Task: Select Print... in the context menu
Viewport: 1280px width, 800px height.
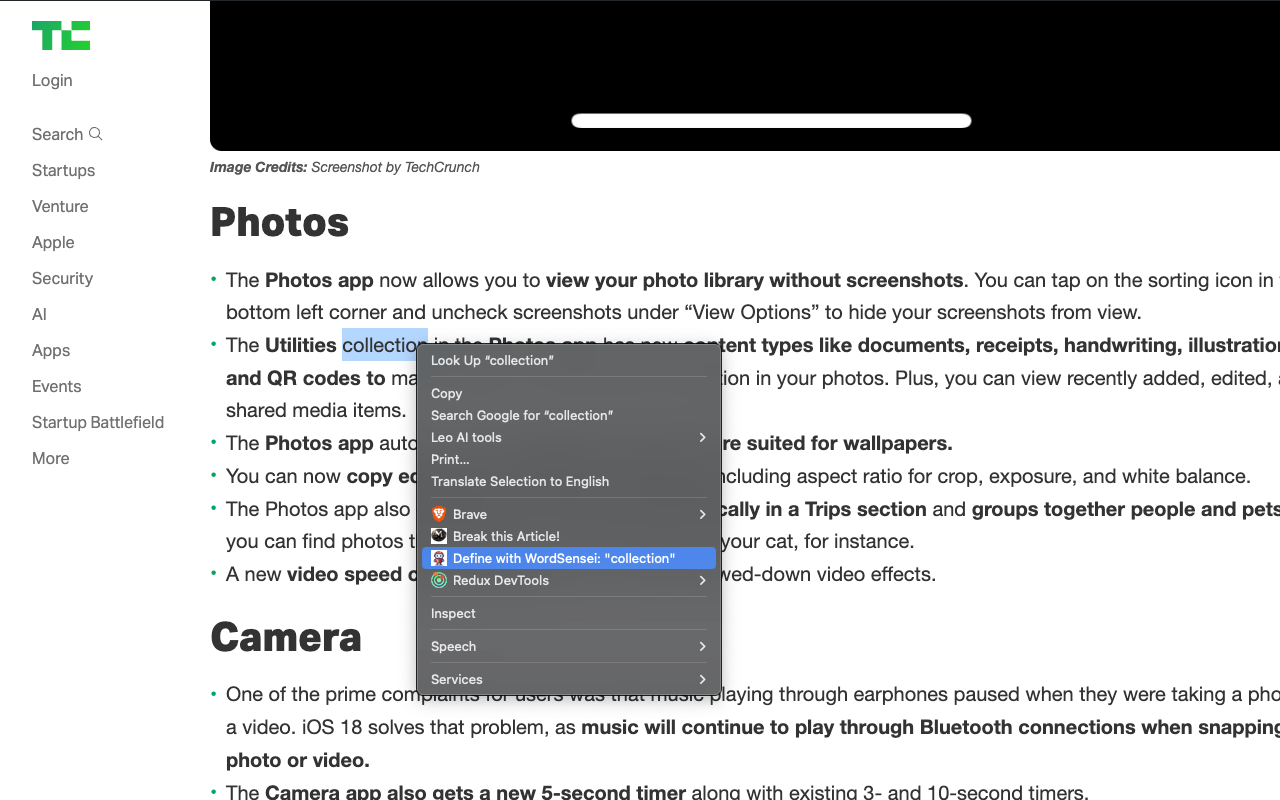Action: [569, 459]
